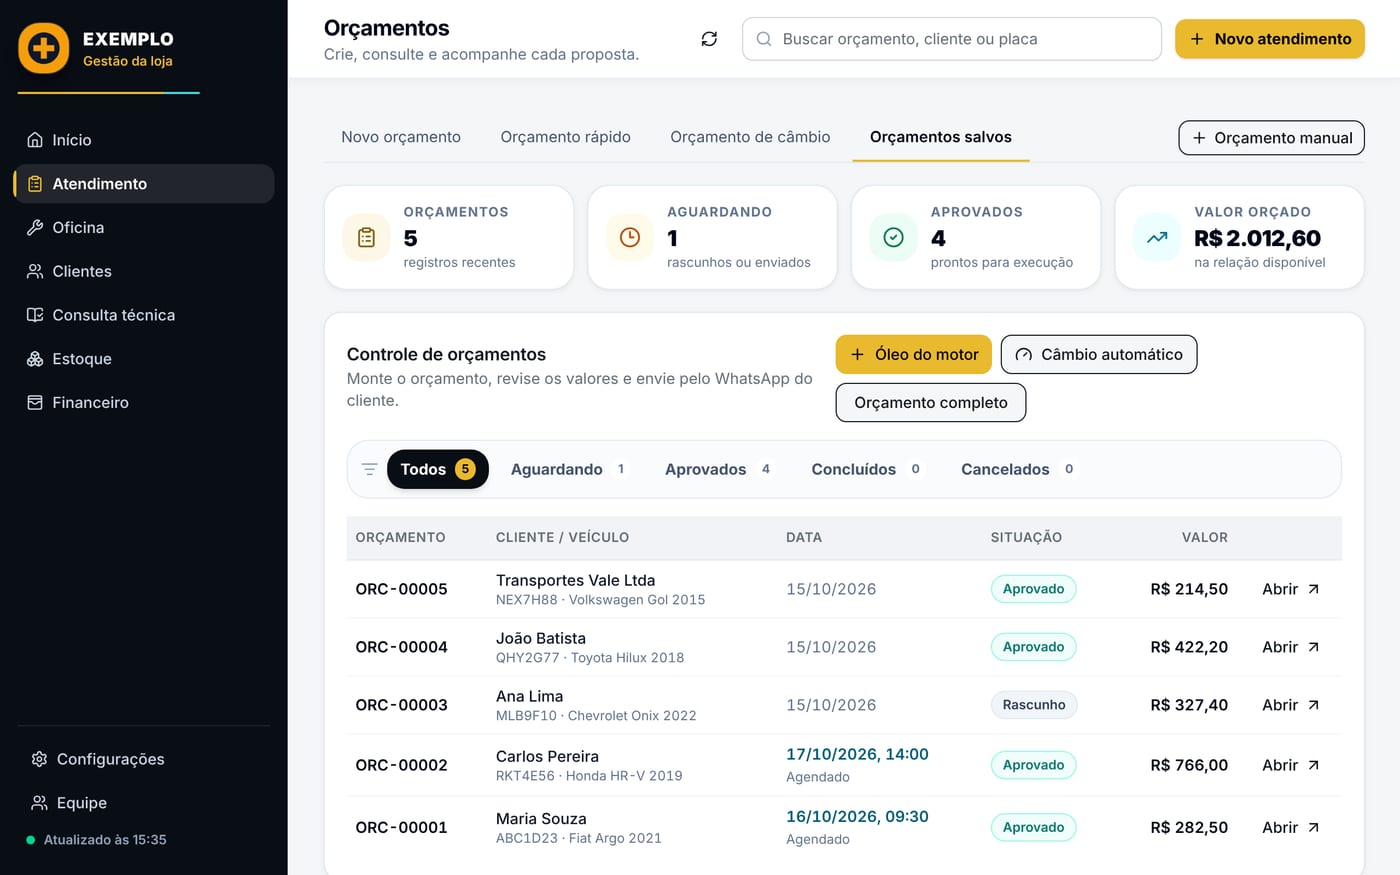Open budget ORC-00005 with the Abrir link
Image resolution: width=1400 pixels, height=875 pixels.
(x=1291, y=589)
